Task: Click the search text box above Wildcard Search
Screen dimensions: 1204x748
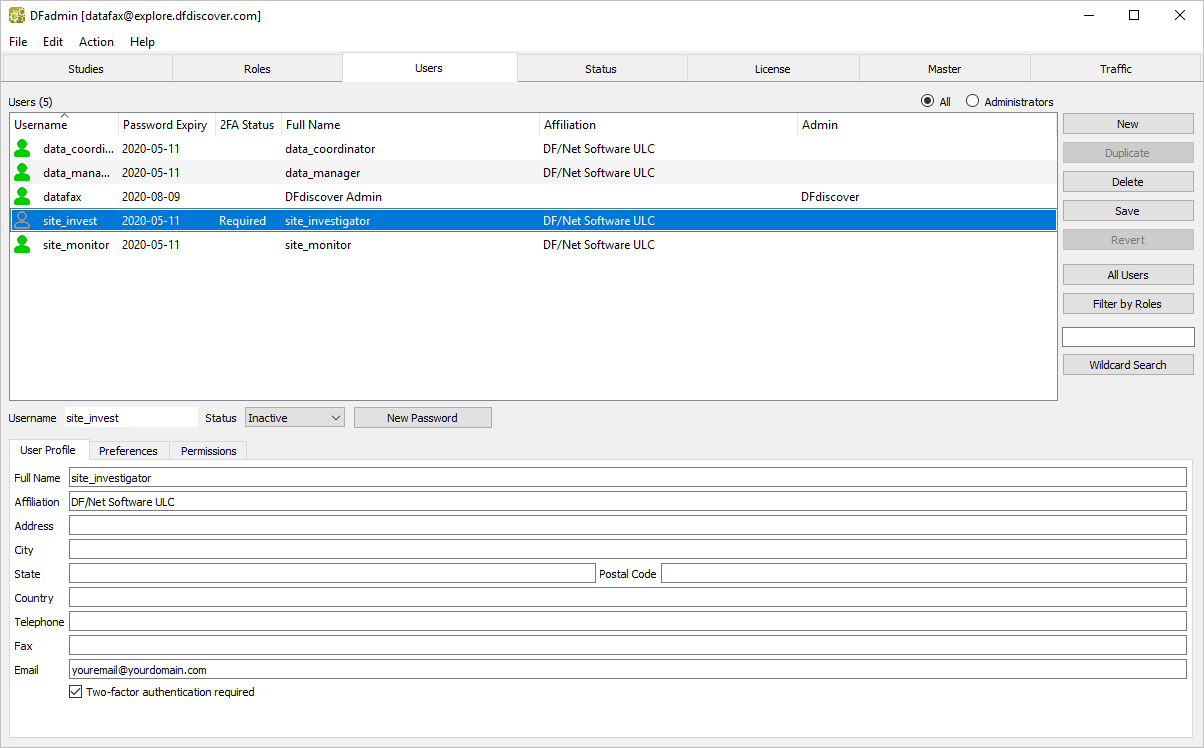Action: click(1127, 337)
